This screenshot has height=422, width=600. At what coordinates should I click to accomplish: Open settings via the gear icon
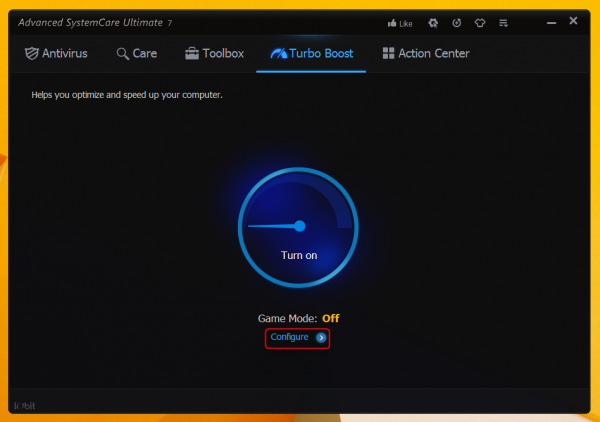click(433, 23)
